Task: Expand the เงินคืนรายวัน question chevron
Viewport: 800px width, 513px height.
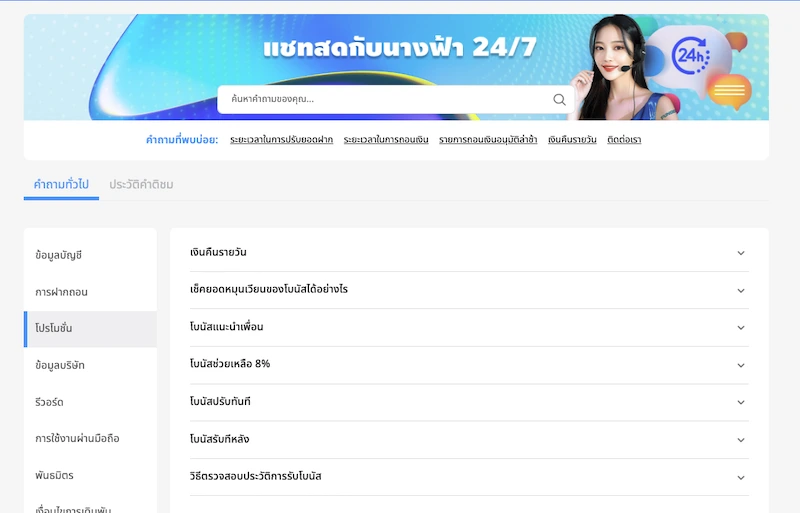Action: coord(741,253)
